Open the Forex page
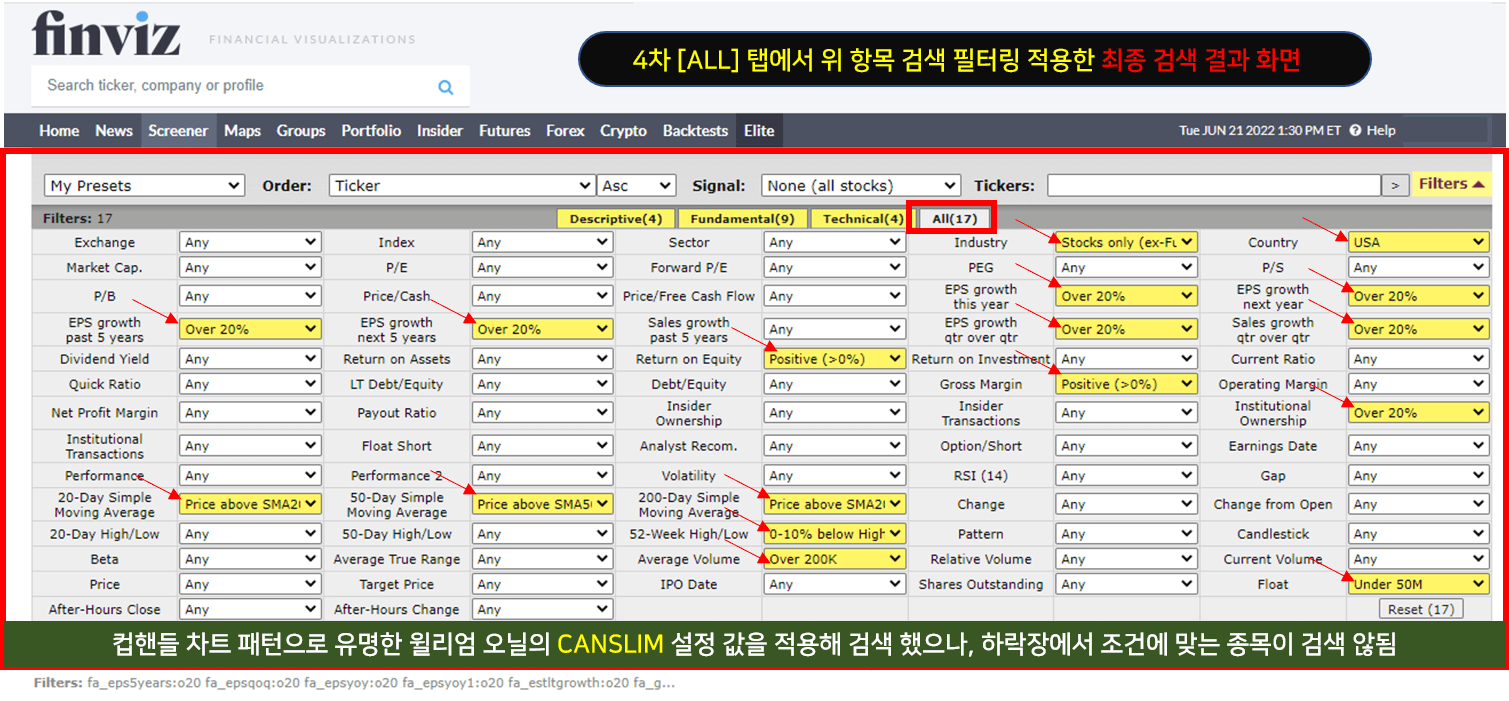This screenshot has width=1509, height=701. tap(565, 131)
